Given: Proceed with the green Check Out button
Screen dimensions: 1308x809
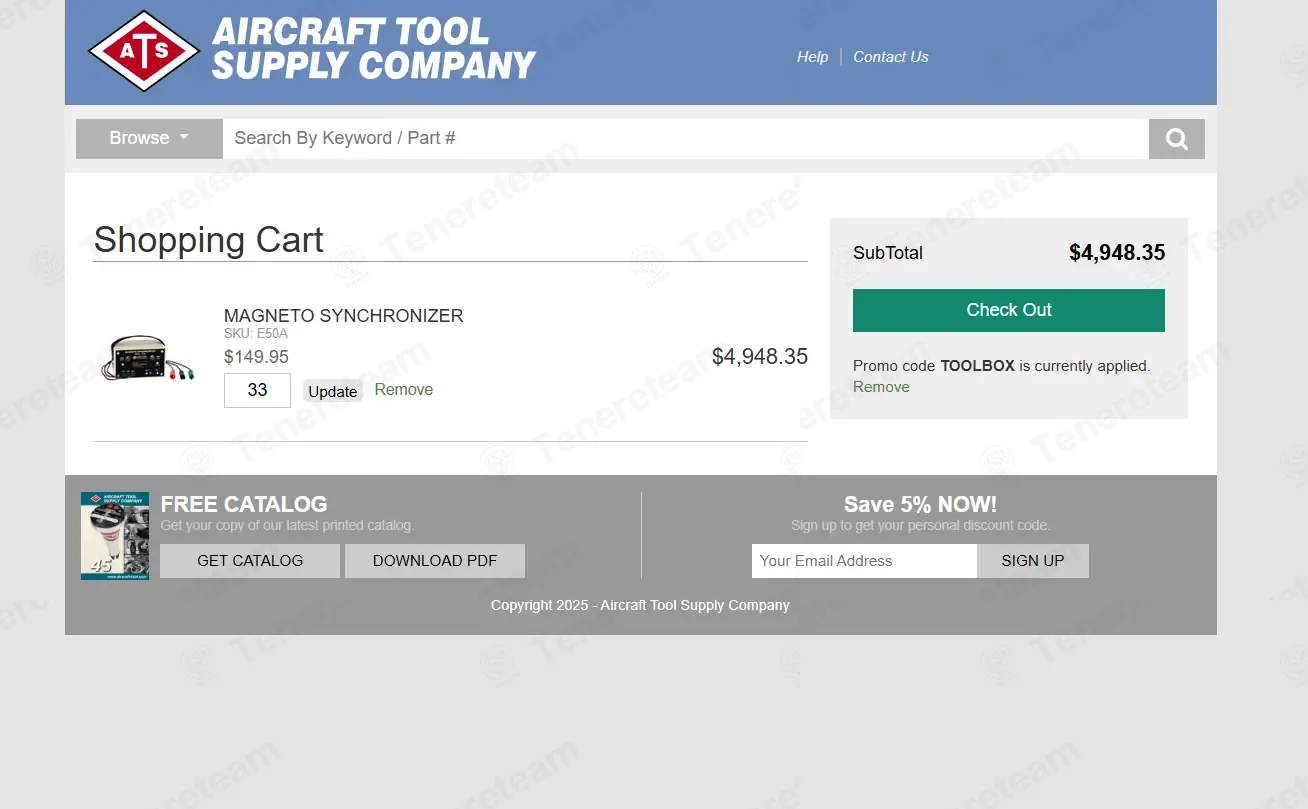Looking at the screenshot, I should point(1008,310).
